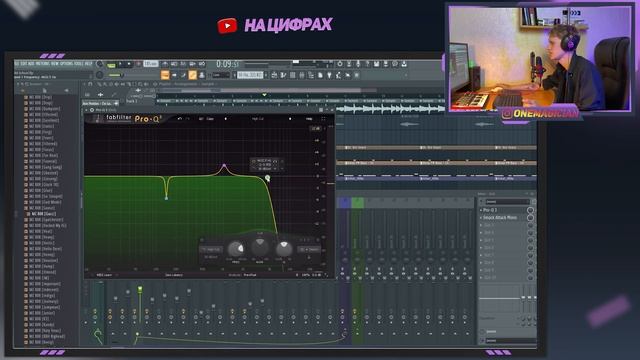The height and width of the screenshot is (360, 640).
Task: Select Smack Attack Mono effect slot
Action: [x=504, y=218]
